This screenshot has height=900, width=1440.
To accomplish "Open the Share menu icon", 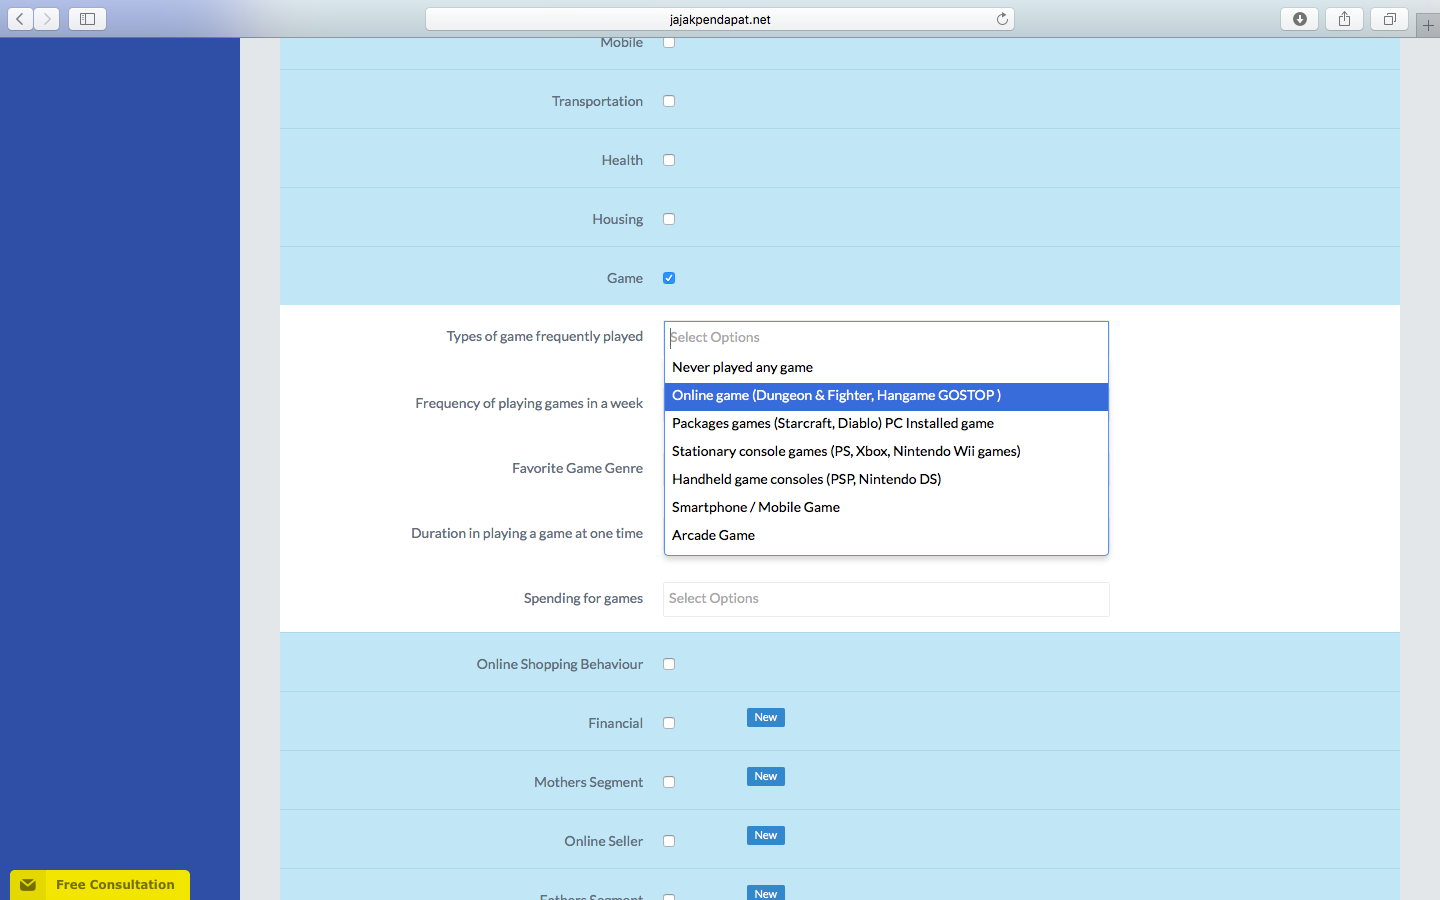I will point(1345,19).
